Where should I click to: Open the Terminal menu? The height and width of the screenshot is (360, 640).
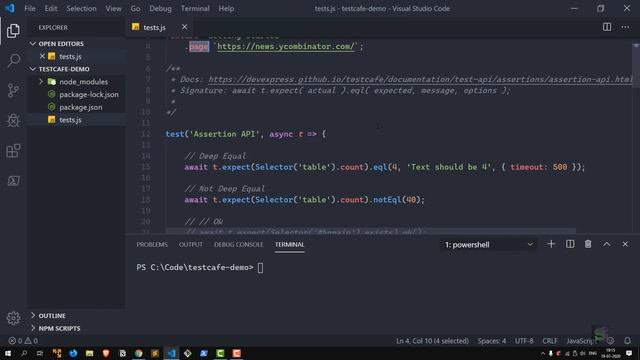195,8
